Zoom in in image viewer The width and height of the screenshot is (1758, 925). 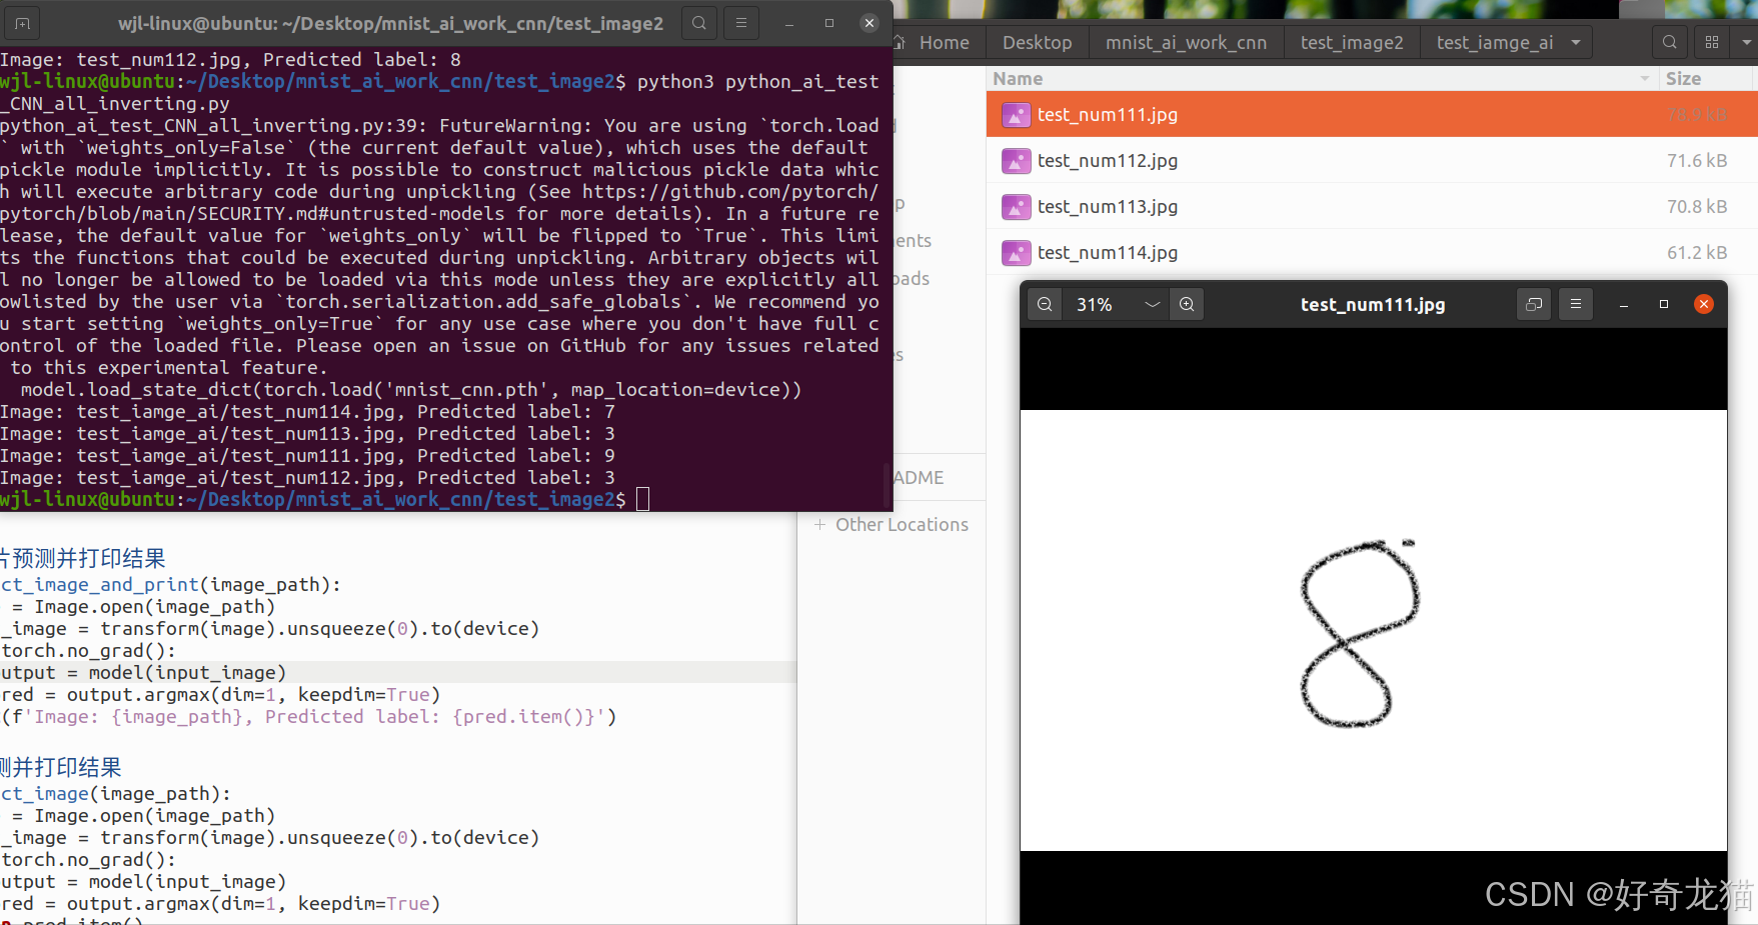coord(1187,304)
